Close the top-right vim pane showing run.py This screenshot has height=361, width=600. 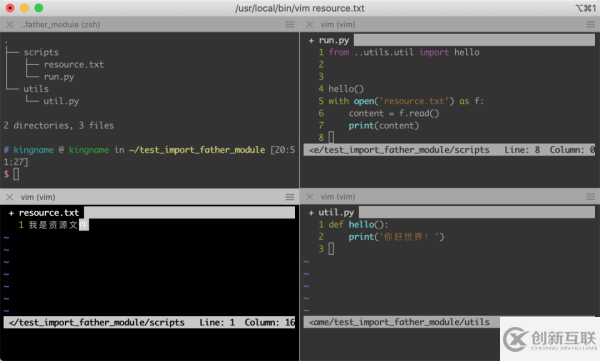click(x=310, y=25)
